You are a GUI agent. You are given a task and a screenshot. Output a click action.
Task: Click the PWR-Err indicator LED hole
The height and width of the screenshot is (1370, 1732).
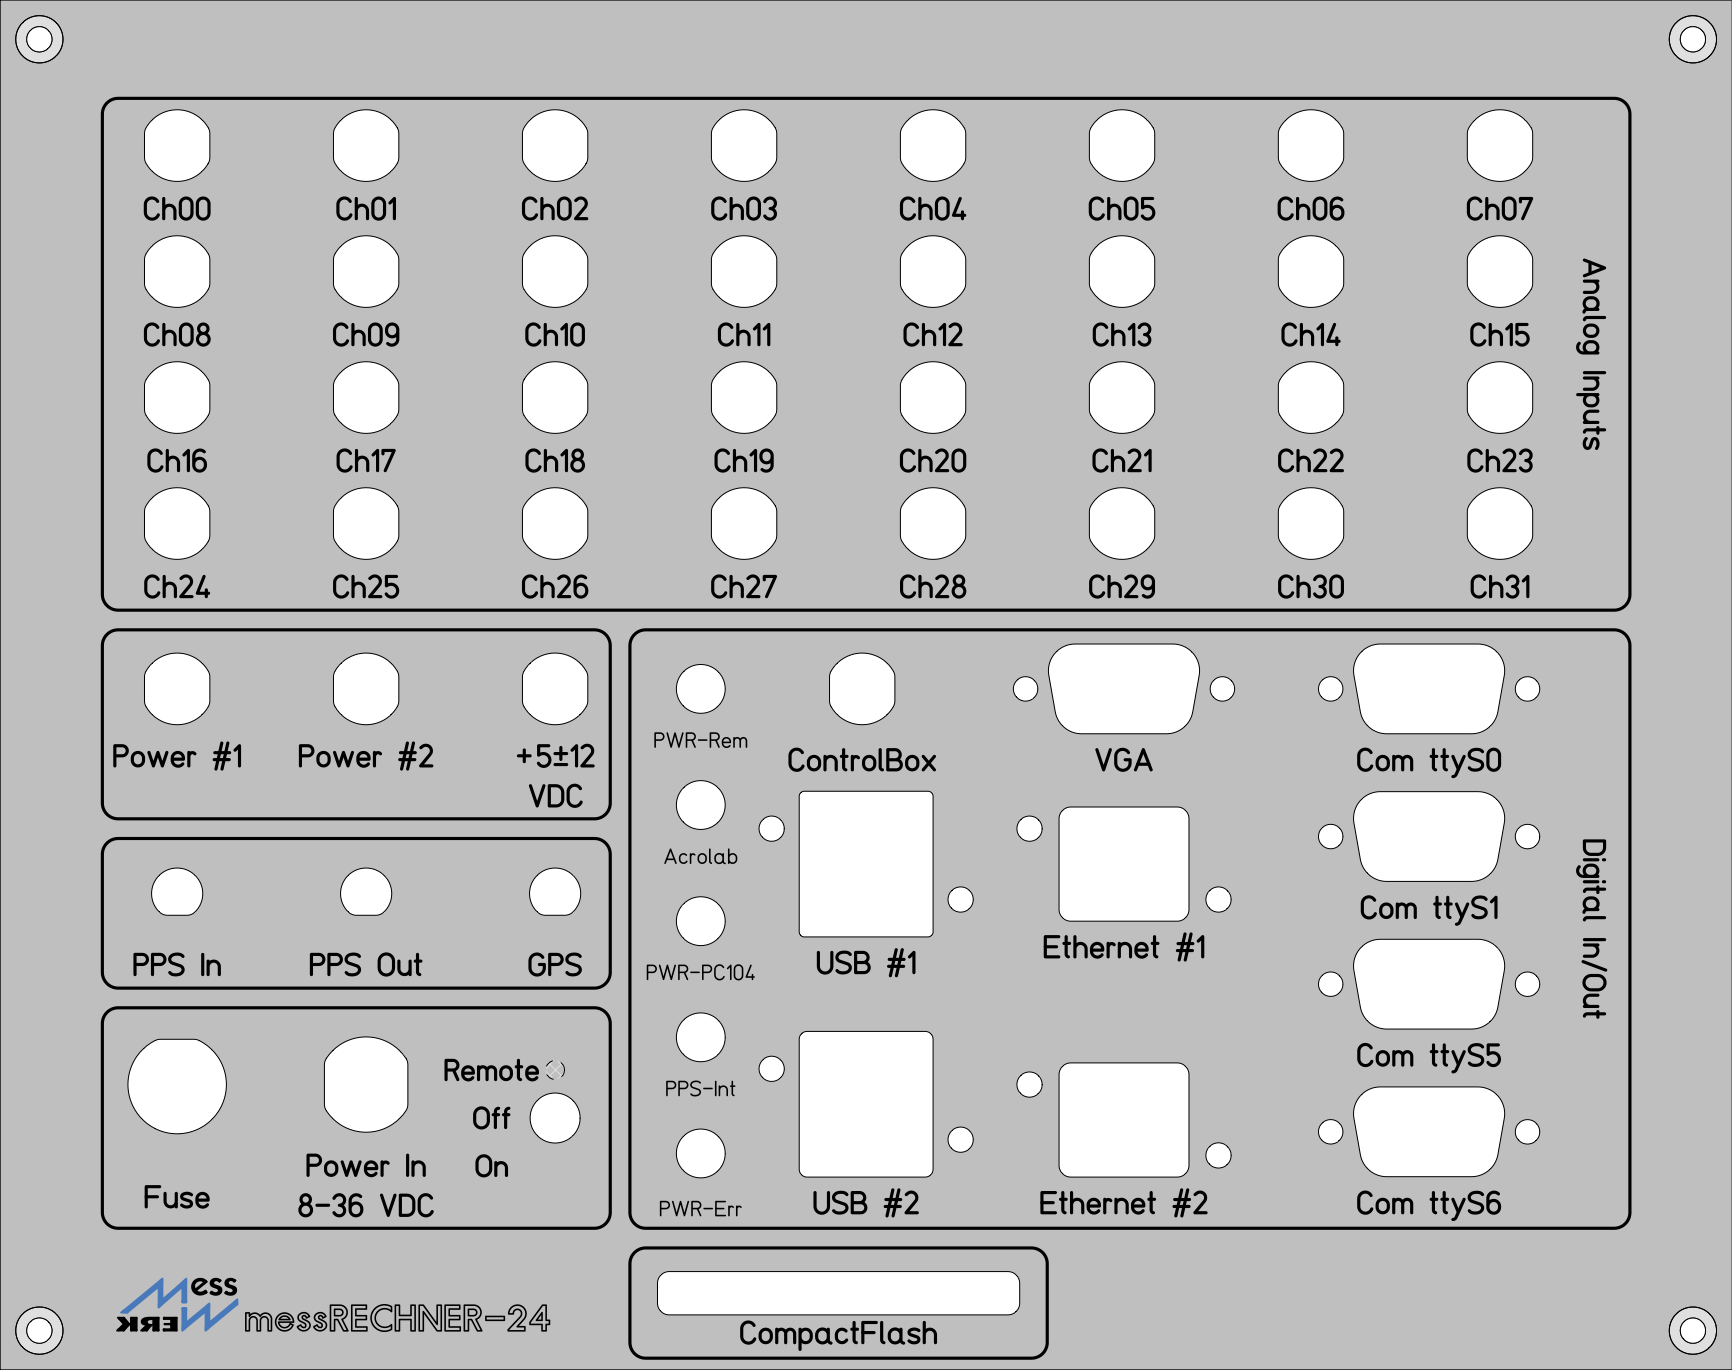tap(700, 1153)
